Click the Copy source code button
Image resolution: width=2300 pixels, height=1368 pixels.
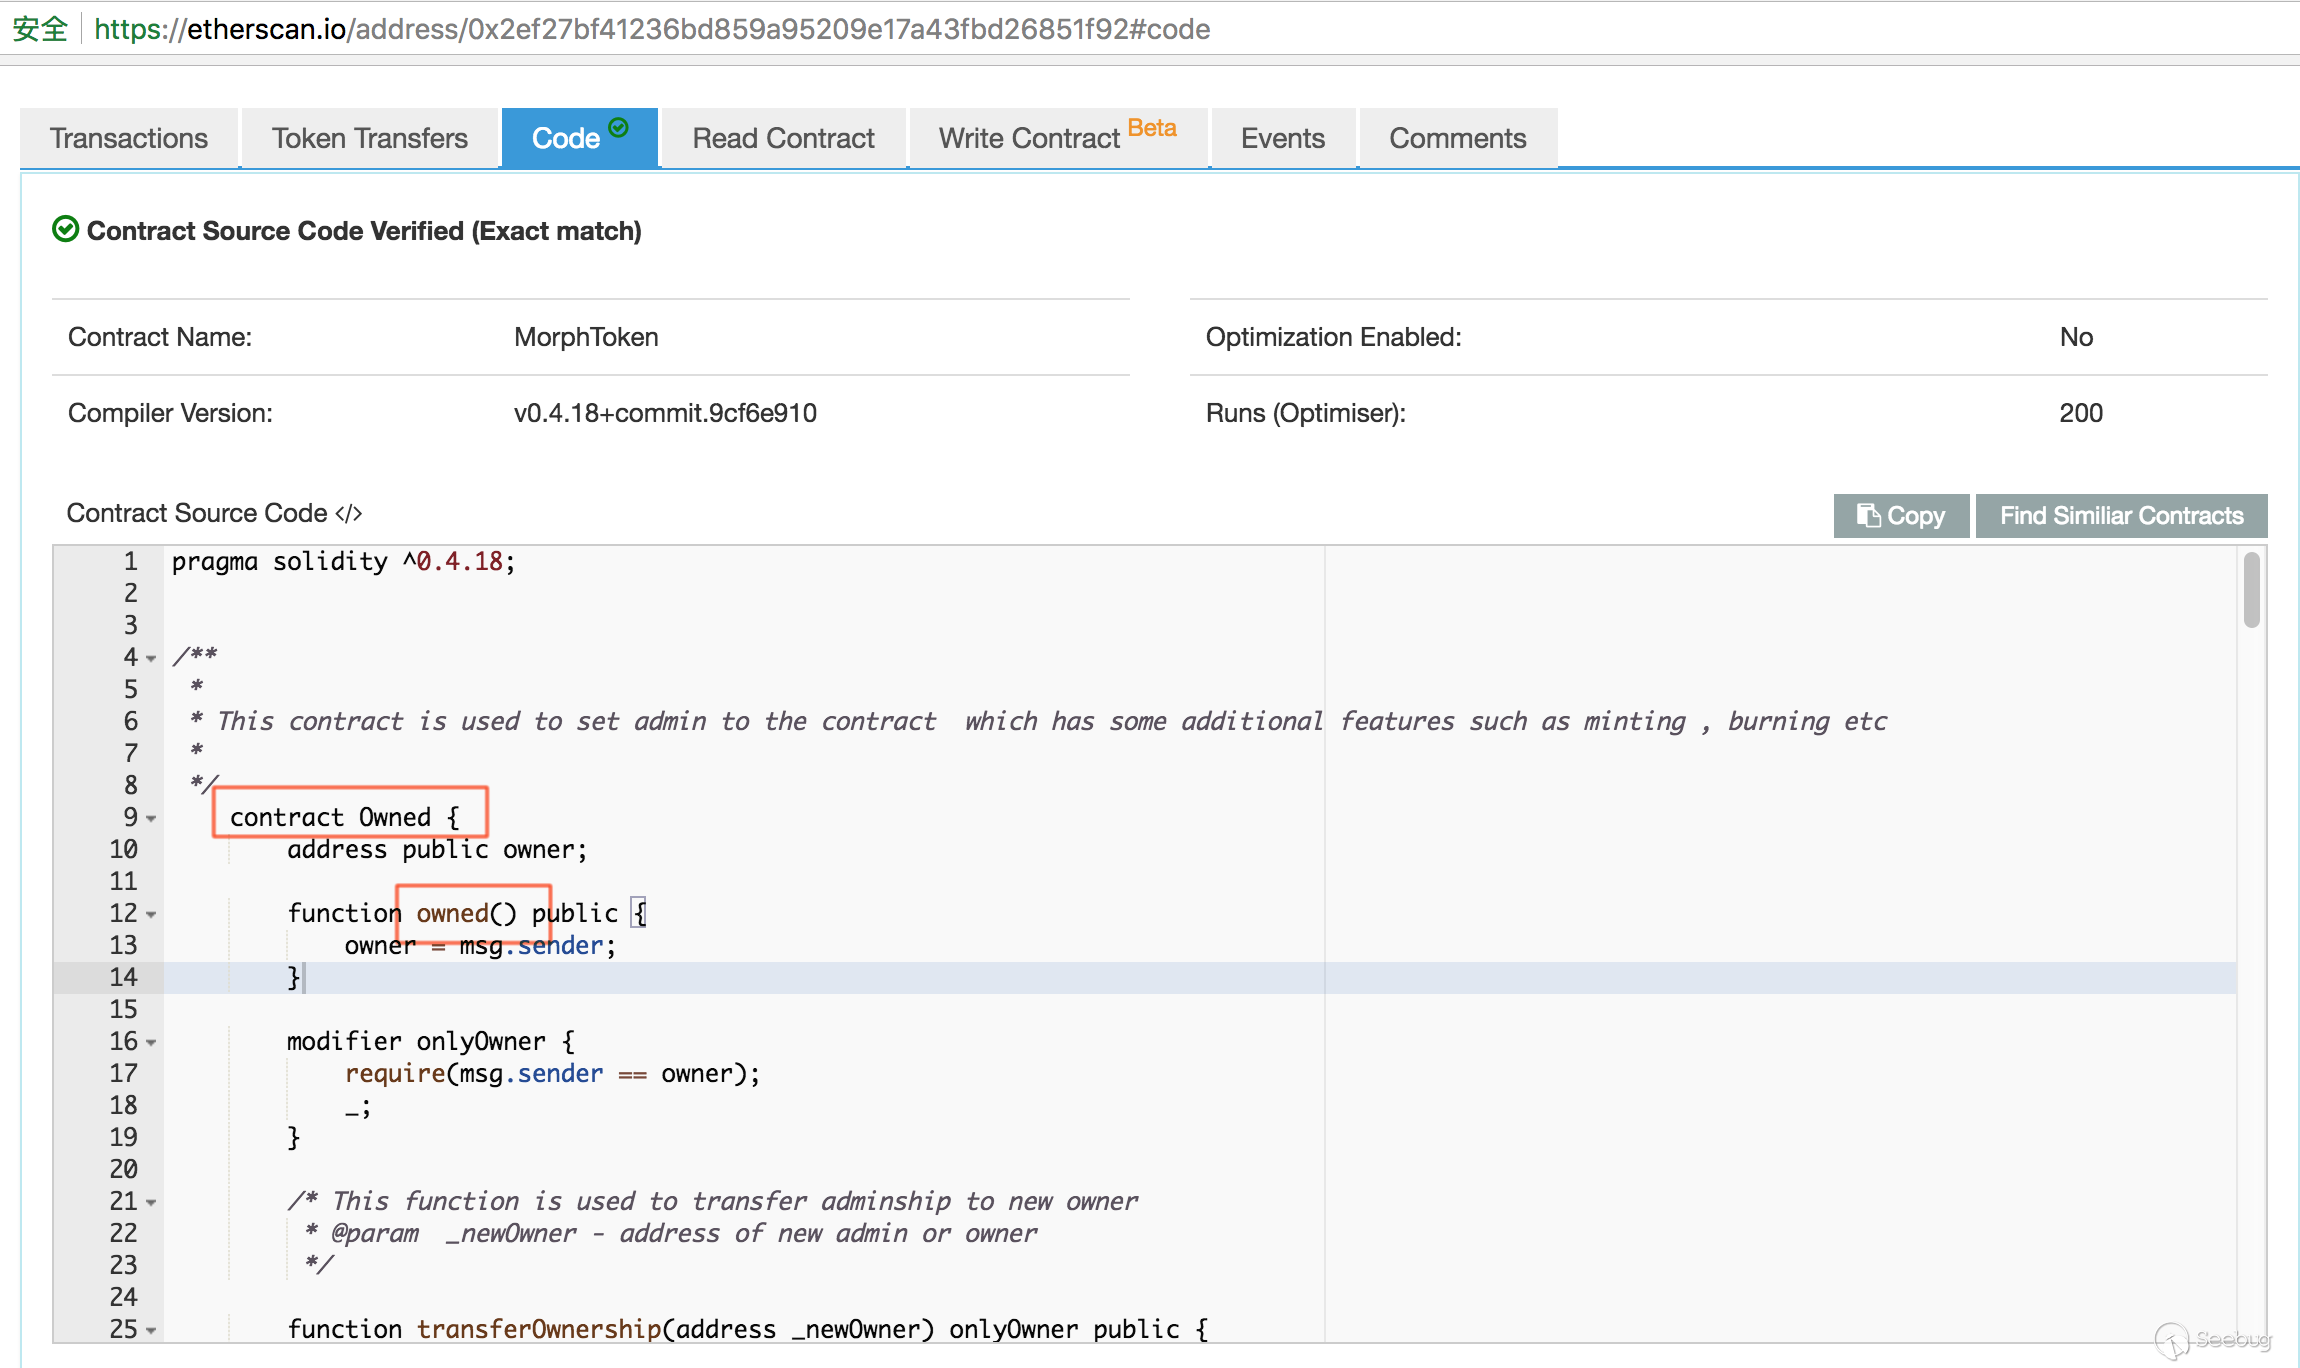(1900, 515)
